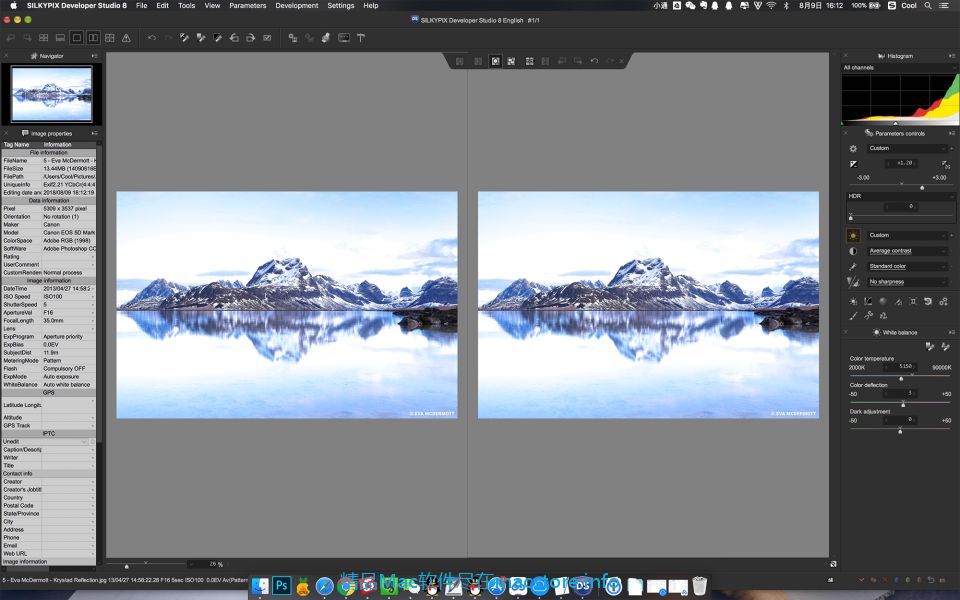Screen dimensions: 960x600
Task: Click the gray balance eyedropper tool
Action: pyautogui.click(x=201, y=38)
